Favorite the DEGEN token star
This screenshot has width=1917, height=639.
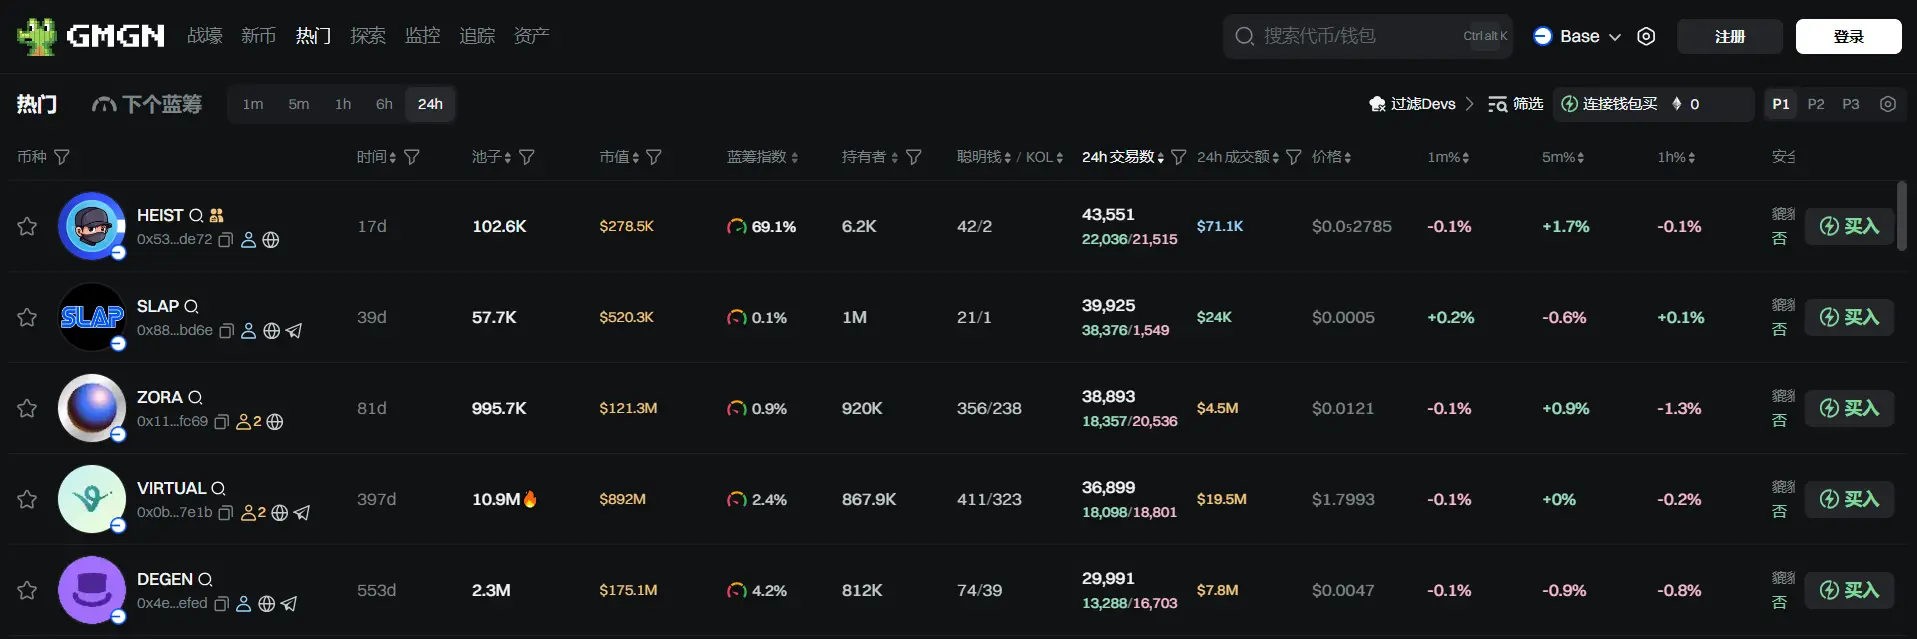pyautogui.click(x=27, y=590)
